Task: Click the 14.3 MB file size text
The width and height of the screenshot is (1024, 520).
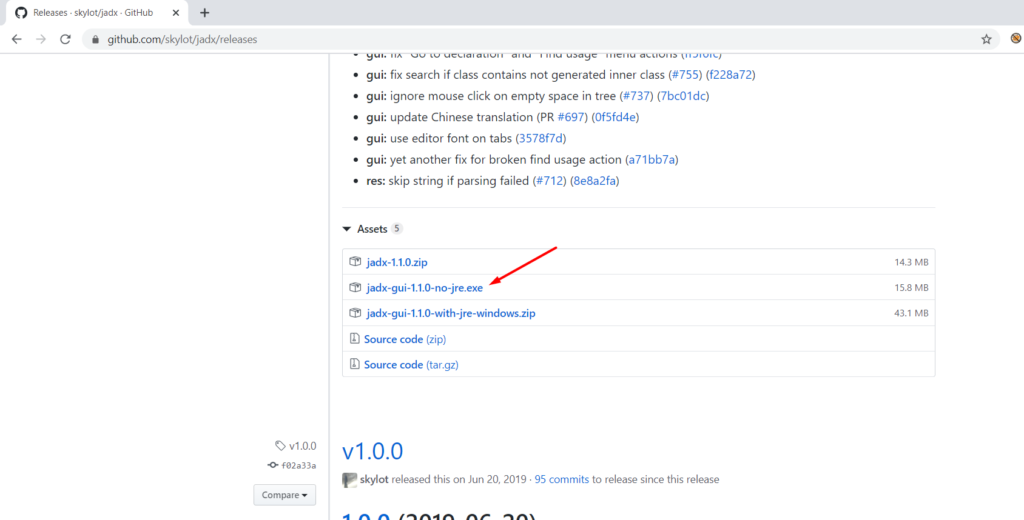Action: pos(911,263)
